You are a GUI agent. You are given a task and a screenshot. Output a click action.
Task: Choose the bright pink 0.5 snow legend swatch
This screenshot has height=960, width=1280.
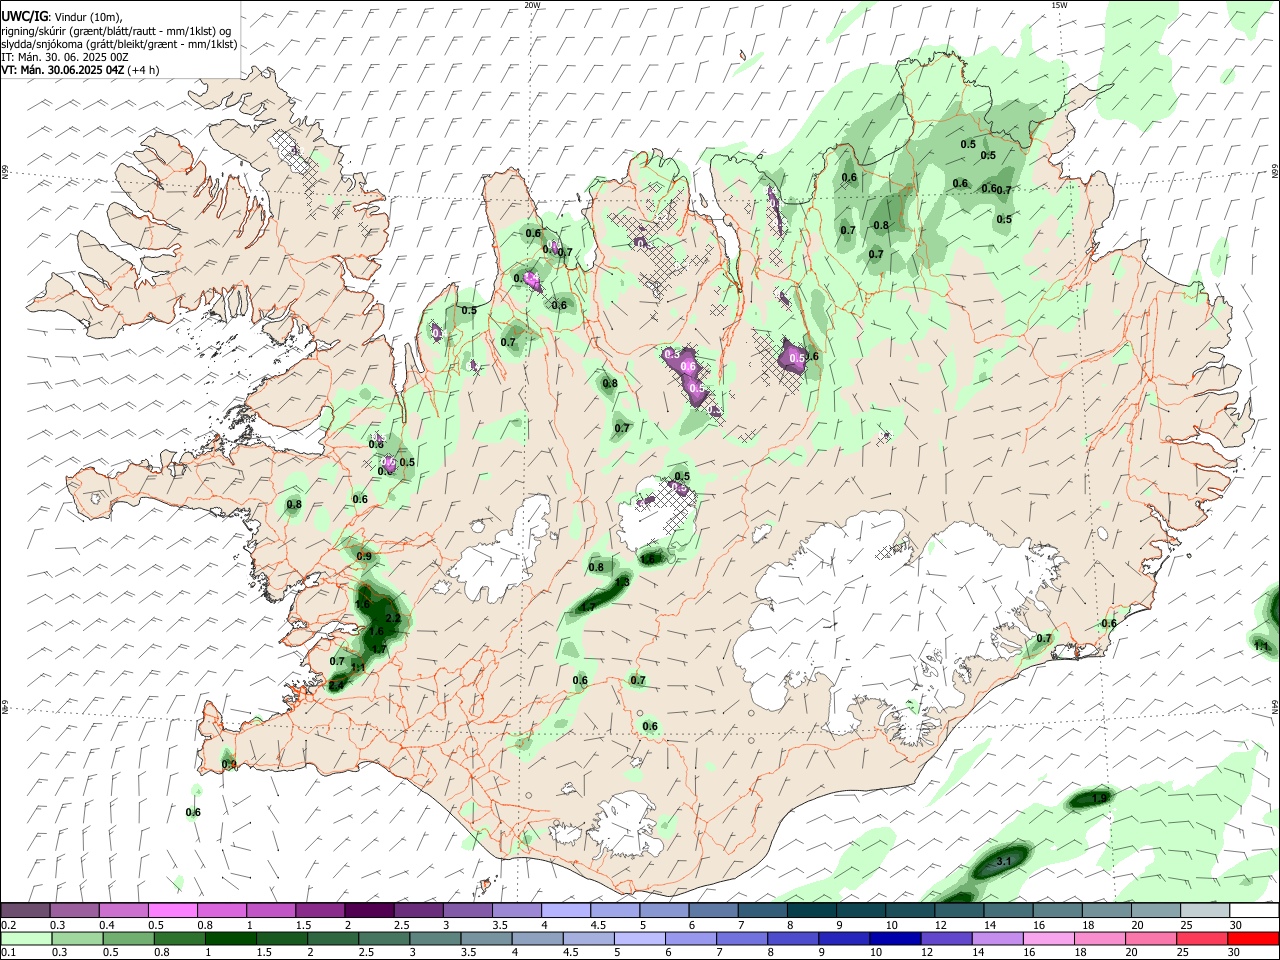click(x=172, y=910)
